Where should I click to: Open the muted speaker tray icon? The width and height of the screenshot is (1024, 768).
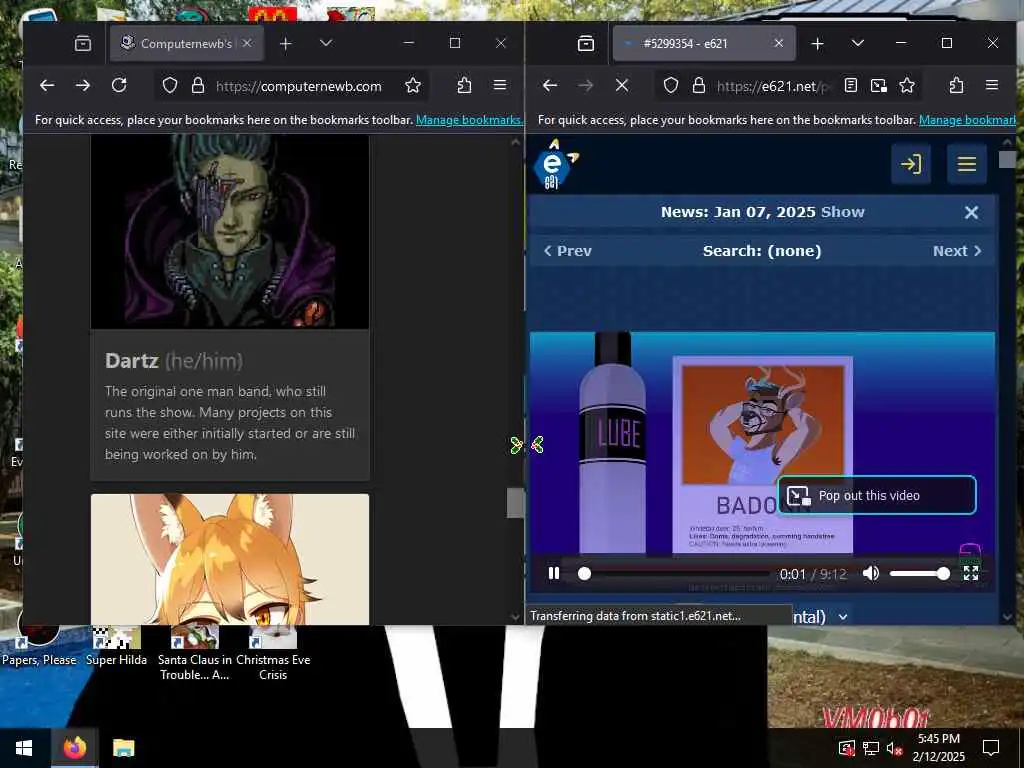click(894, 748)
